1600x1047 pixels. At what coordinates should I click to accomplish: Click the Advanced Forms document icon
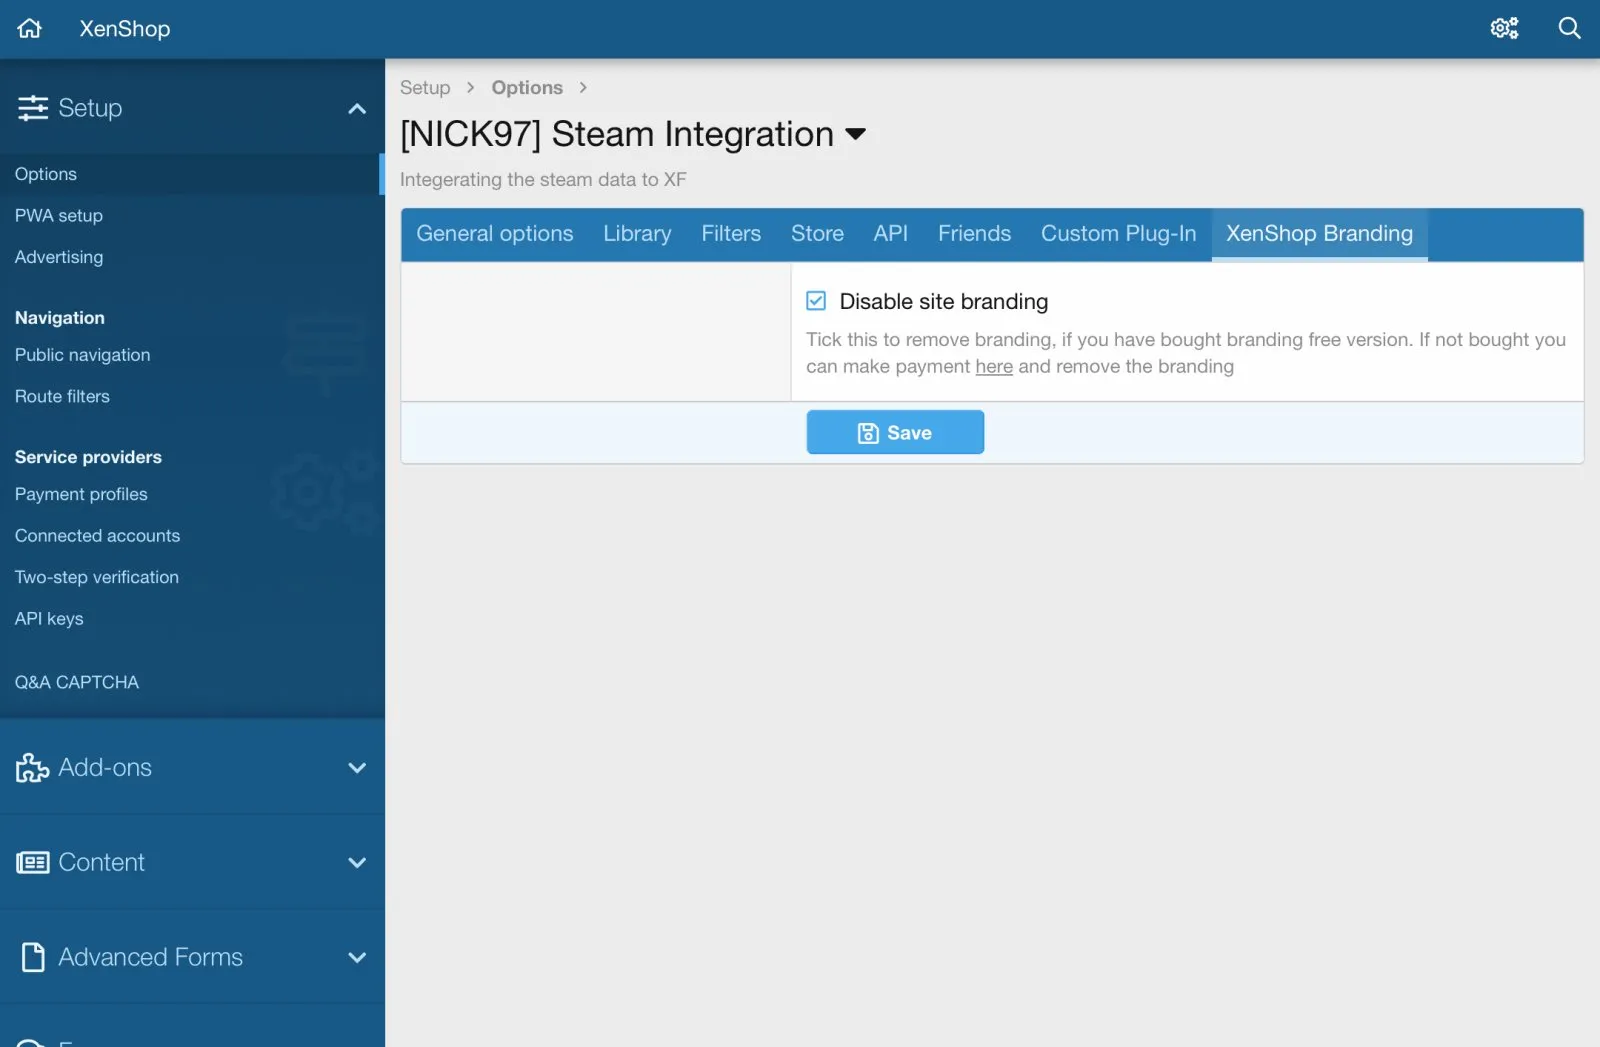(33, 957)
